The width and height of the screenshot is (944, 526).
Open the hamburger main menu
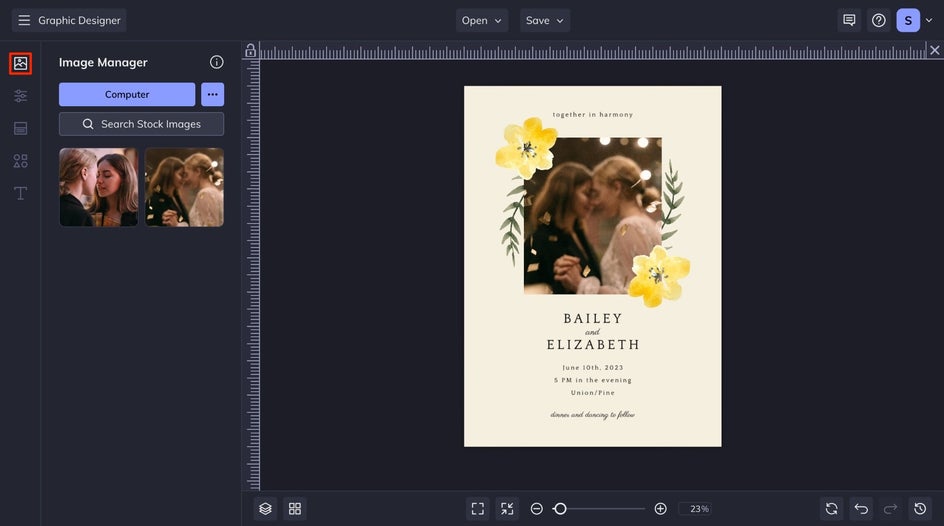tap(24, 20)
